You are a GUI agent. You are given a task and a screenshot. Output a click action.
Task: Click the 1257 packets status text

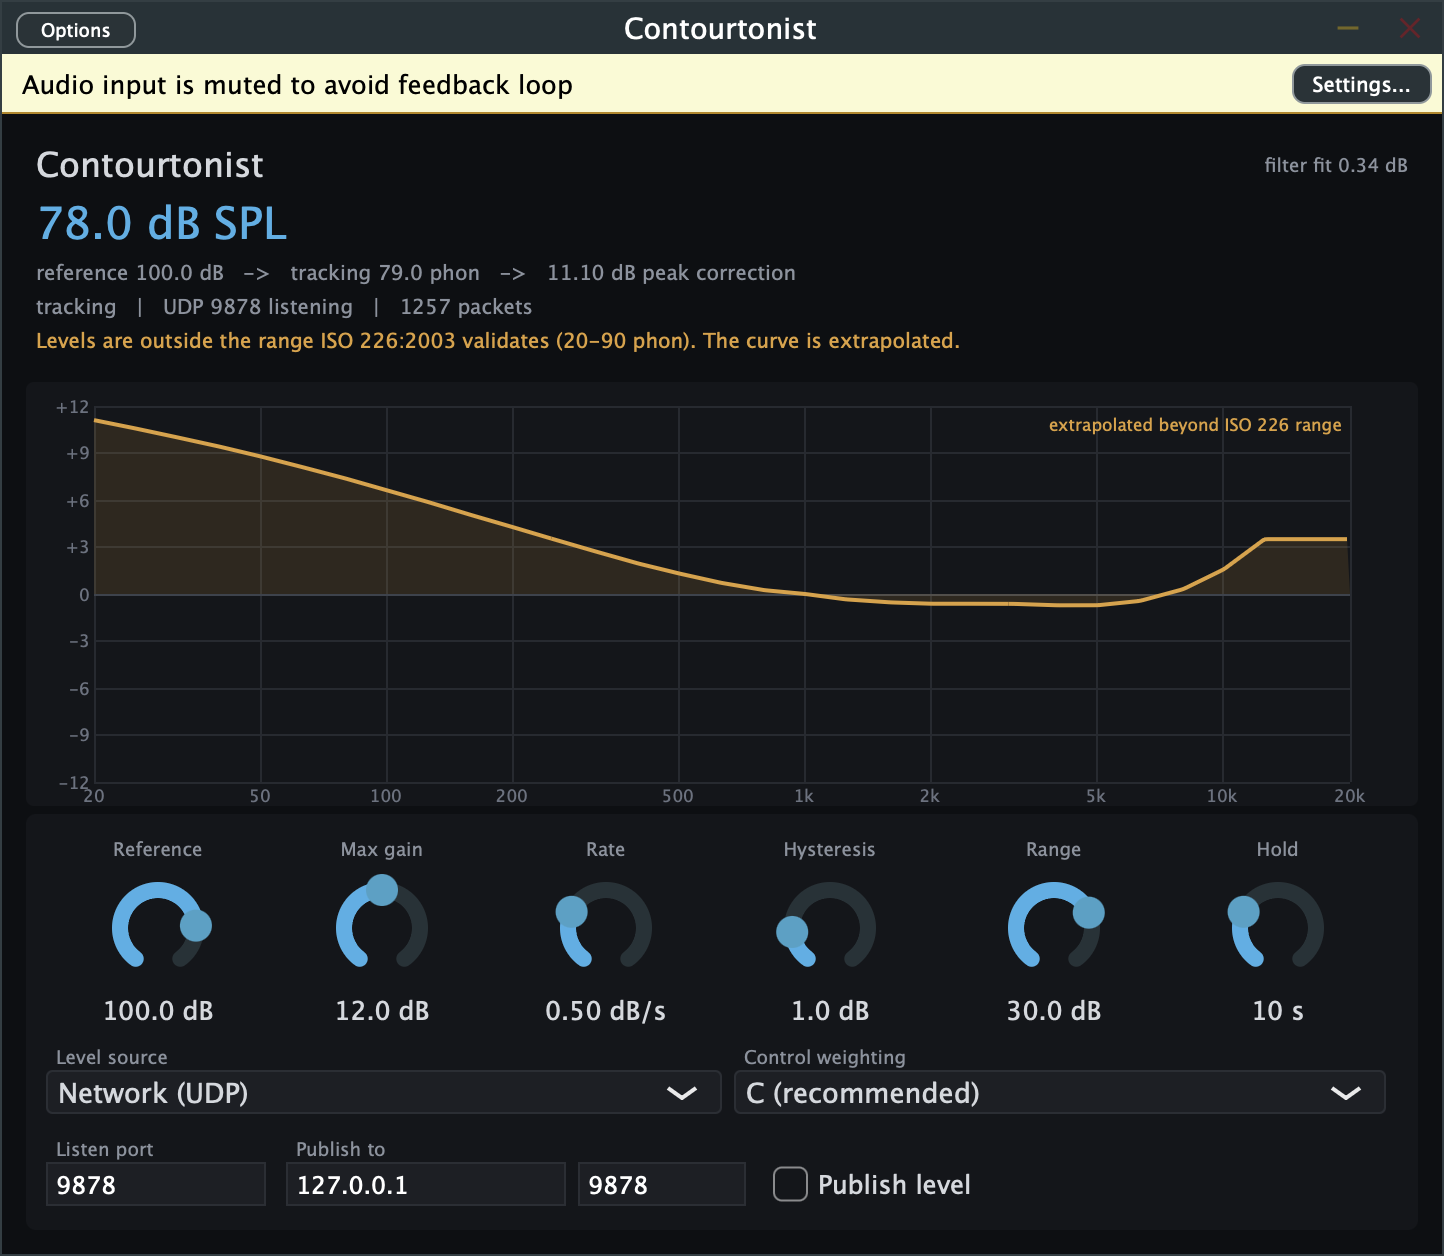pos(466,307)
